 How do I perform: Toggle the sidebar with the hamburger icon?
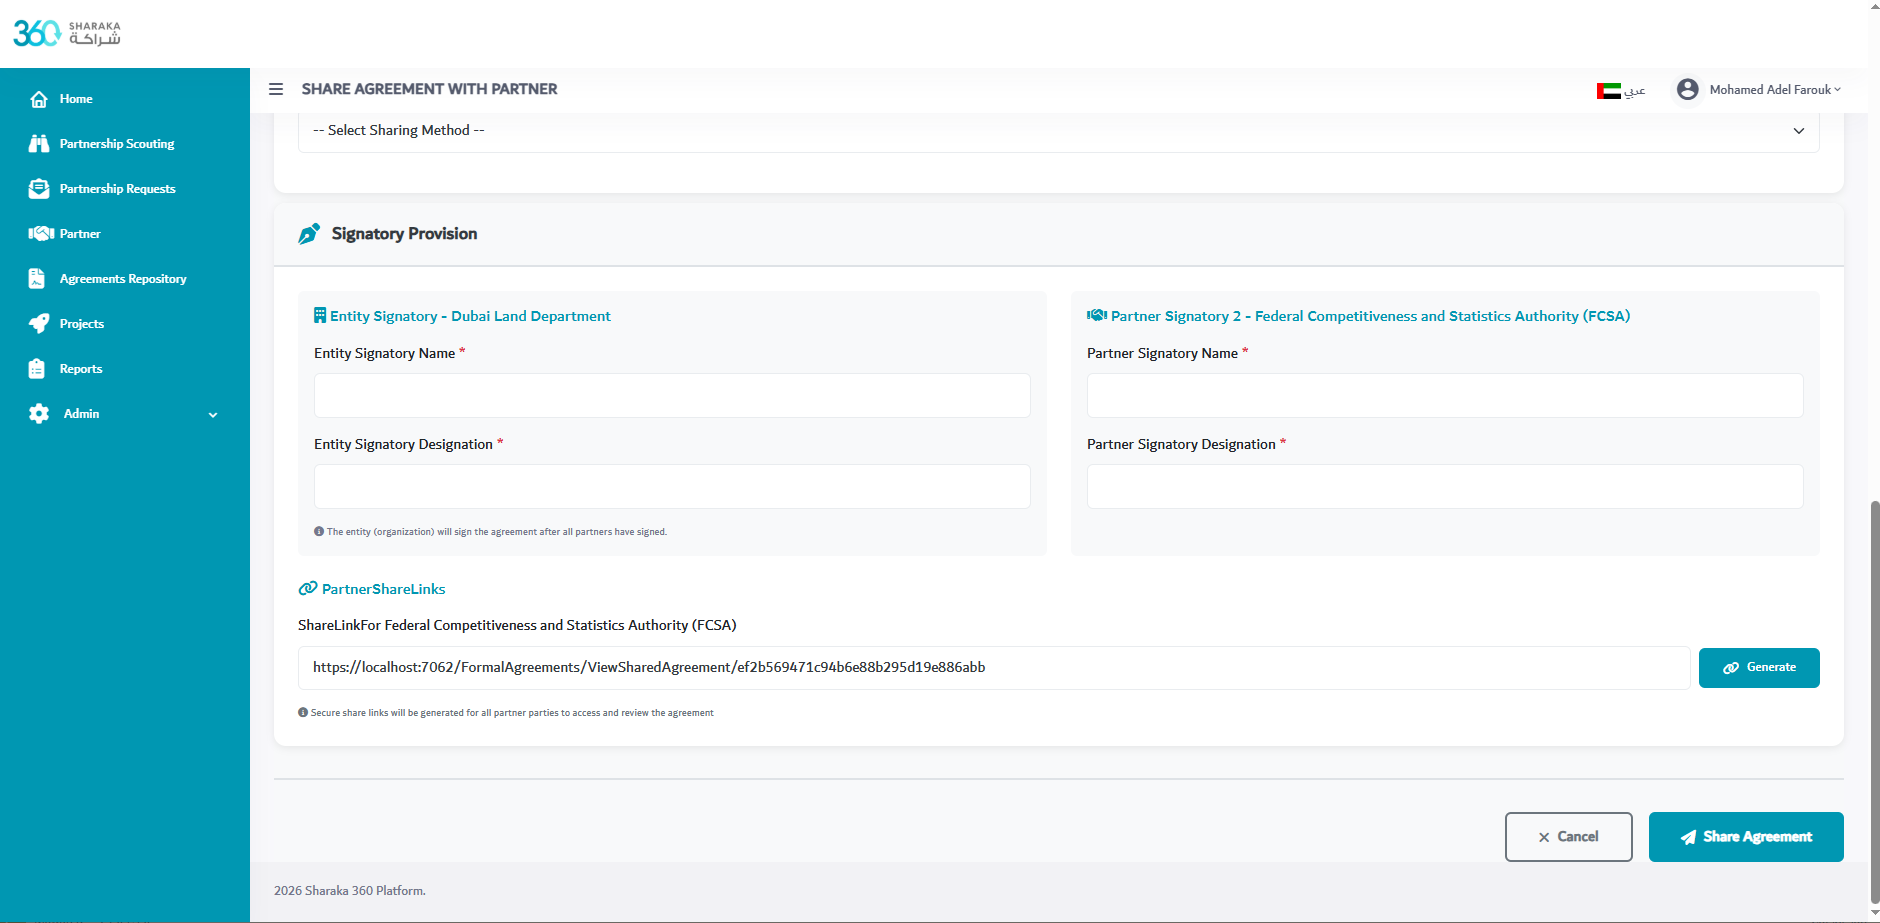point(276,89)
